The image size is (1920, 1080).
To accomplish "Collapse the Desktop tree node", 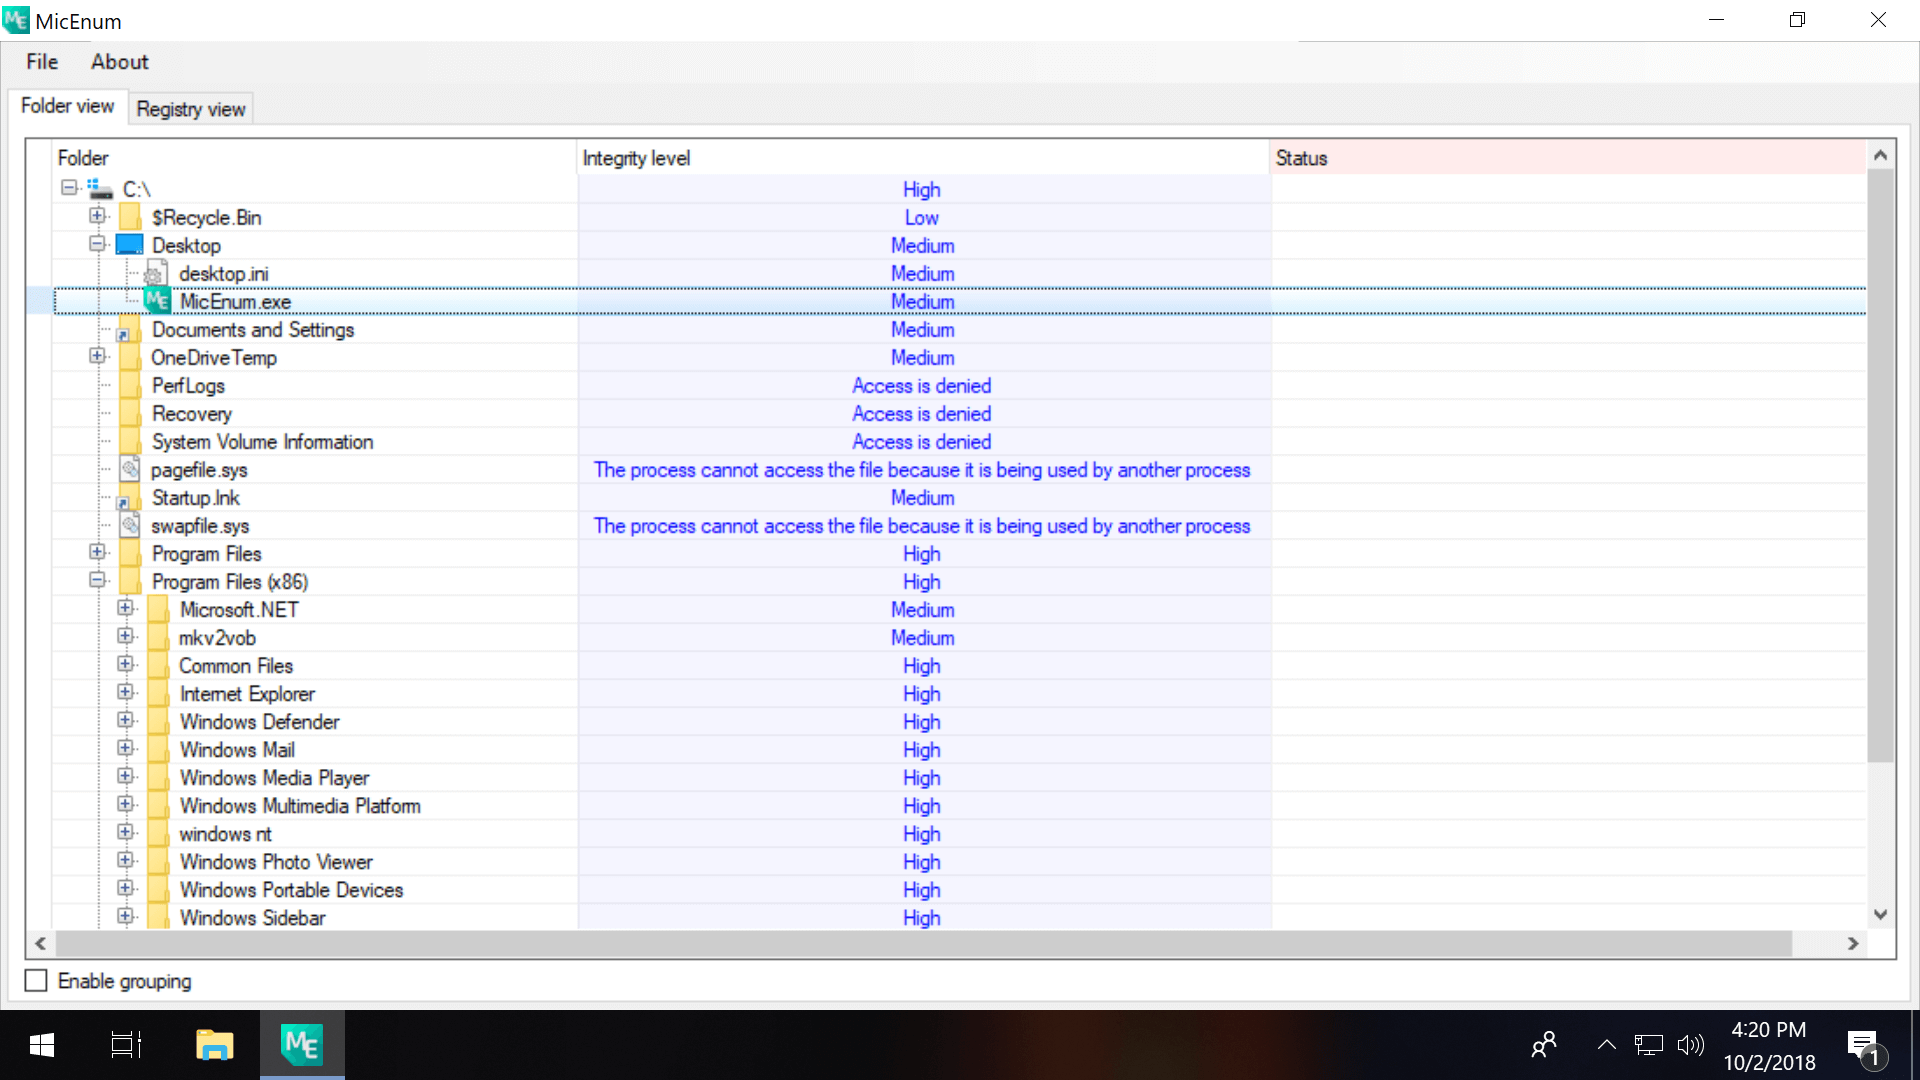I will (x=97, y=244).
